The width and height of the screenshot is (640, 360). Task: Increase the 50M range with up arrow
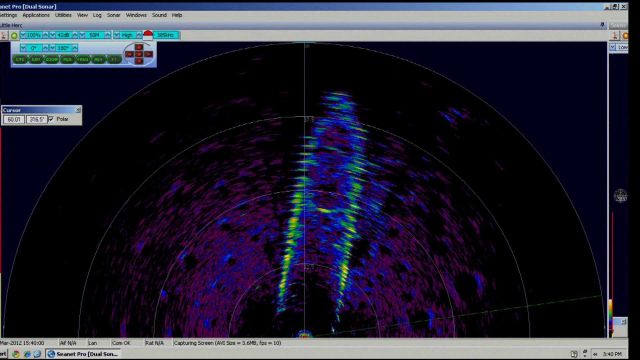click(107, 35)
